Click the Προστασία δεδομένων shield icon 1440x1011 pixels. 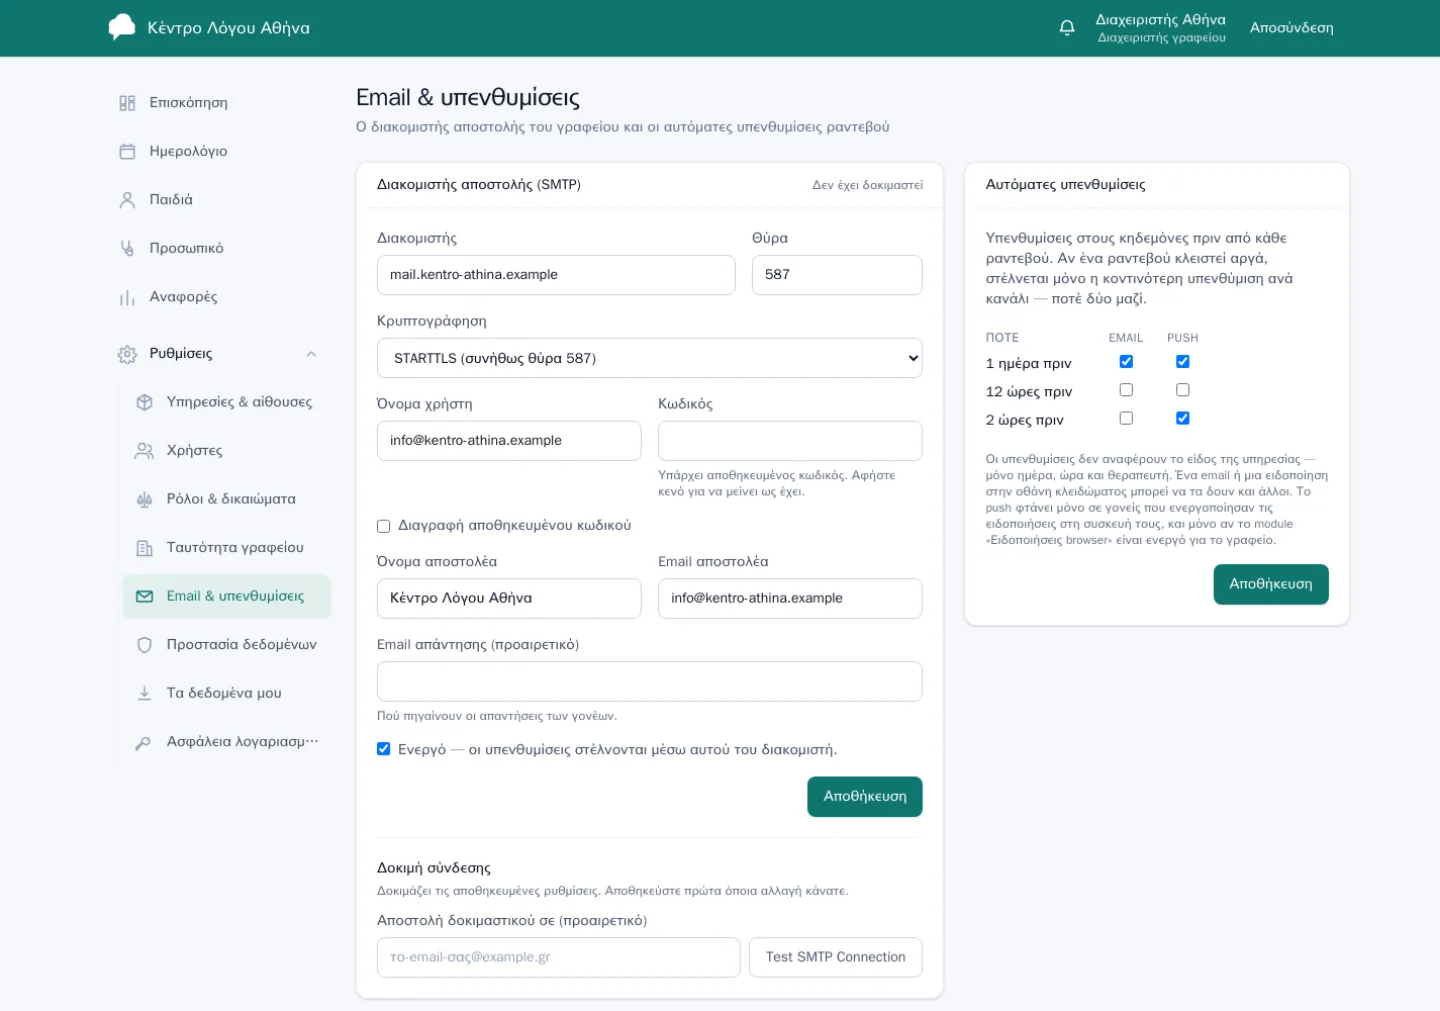[x=144, y=645]
